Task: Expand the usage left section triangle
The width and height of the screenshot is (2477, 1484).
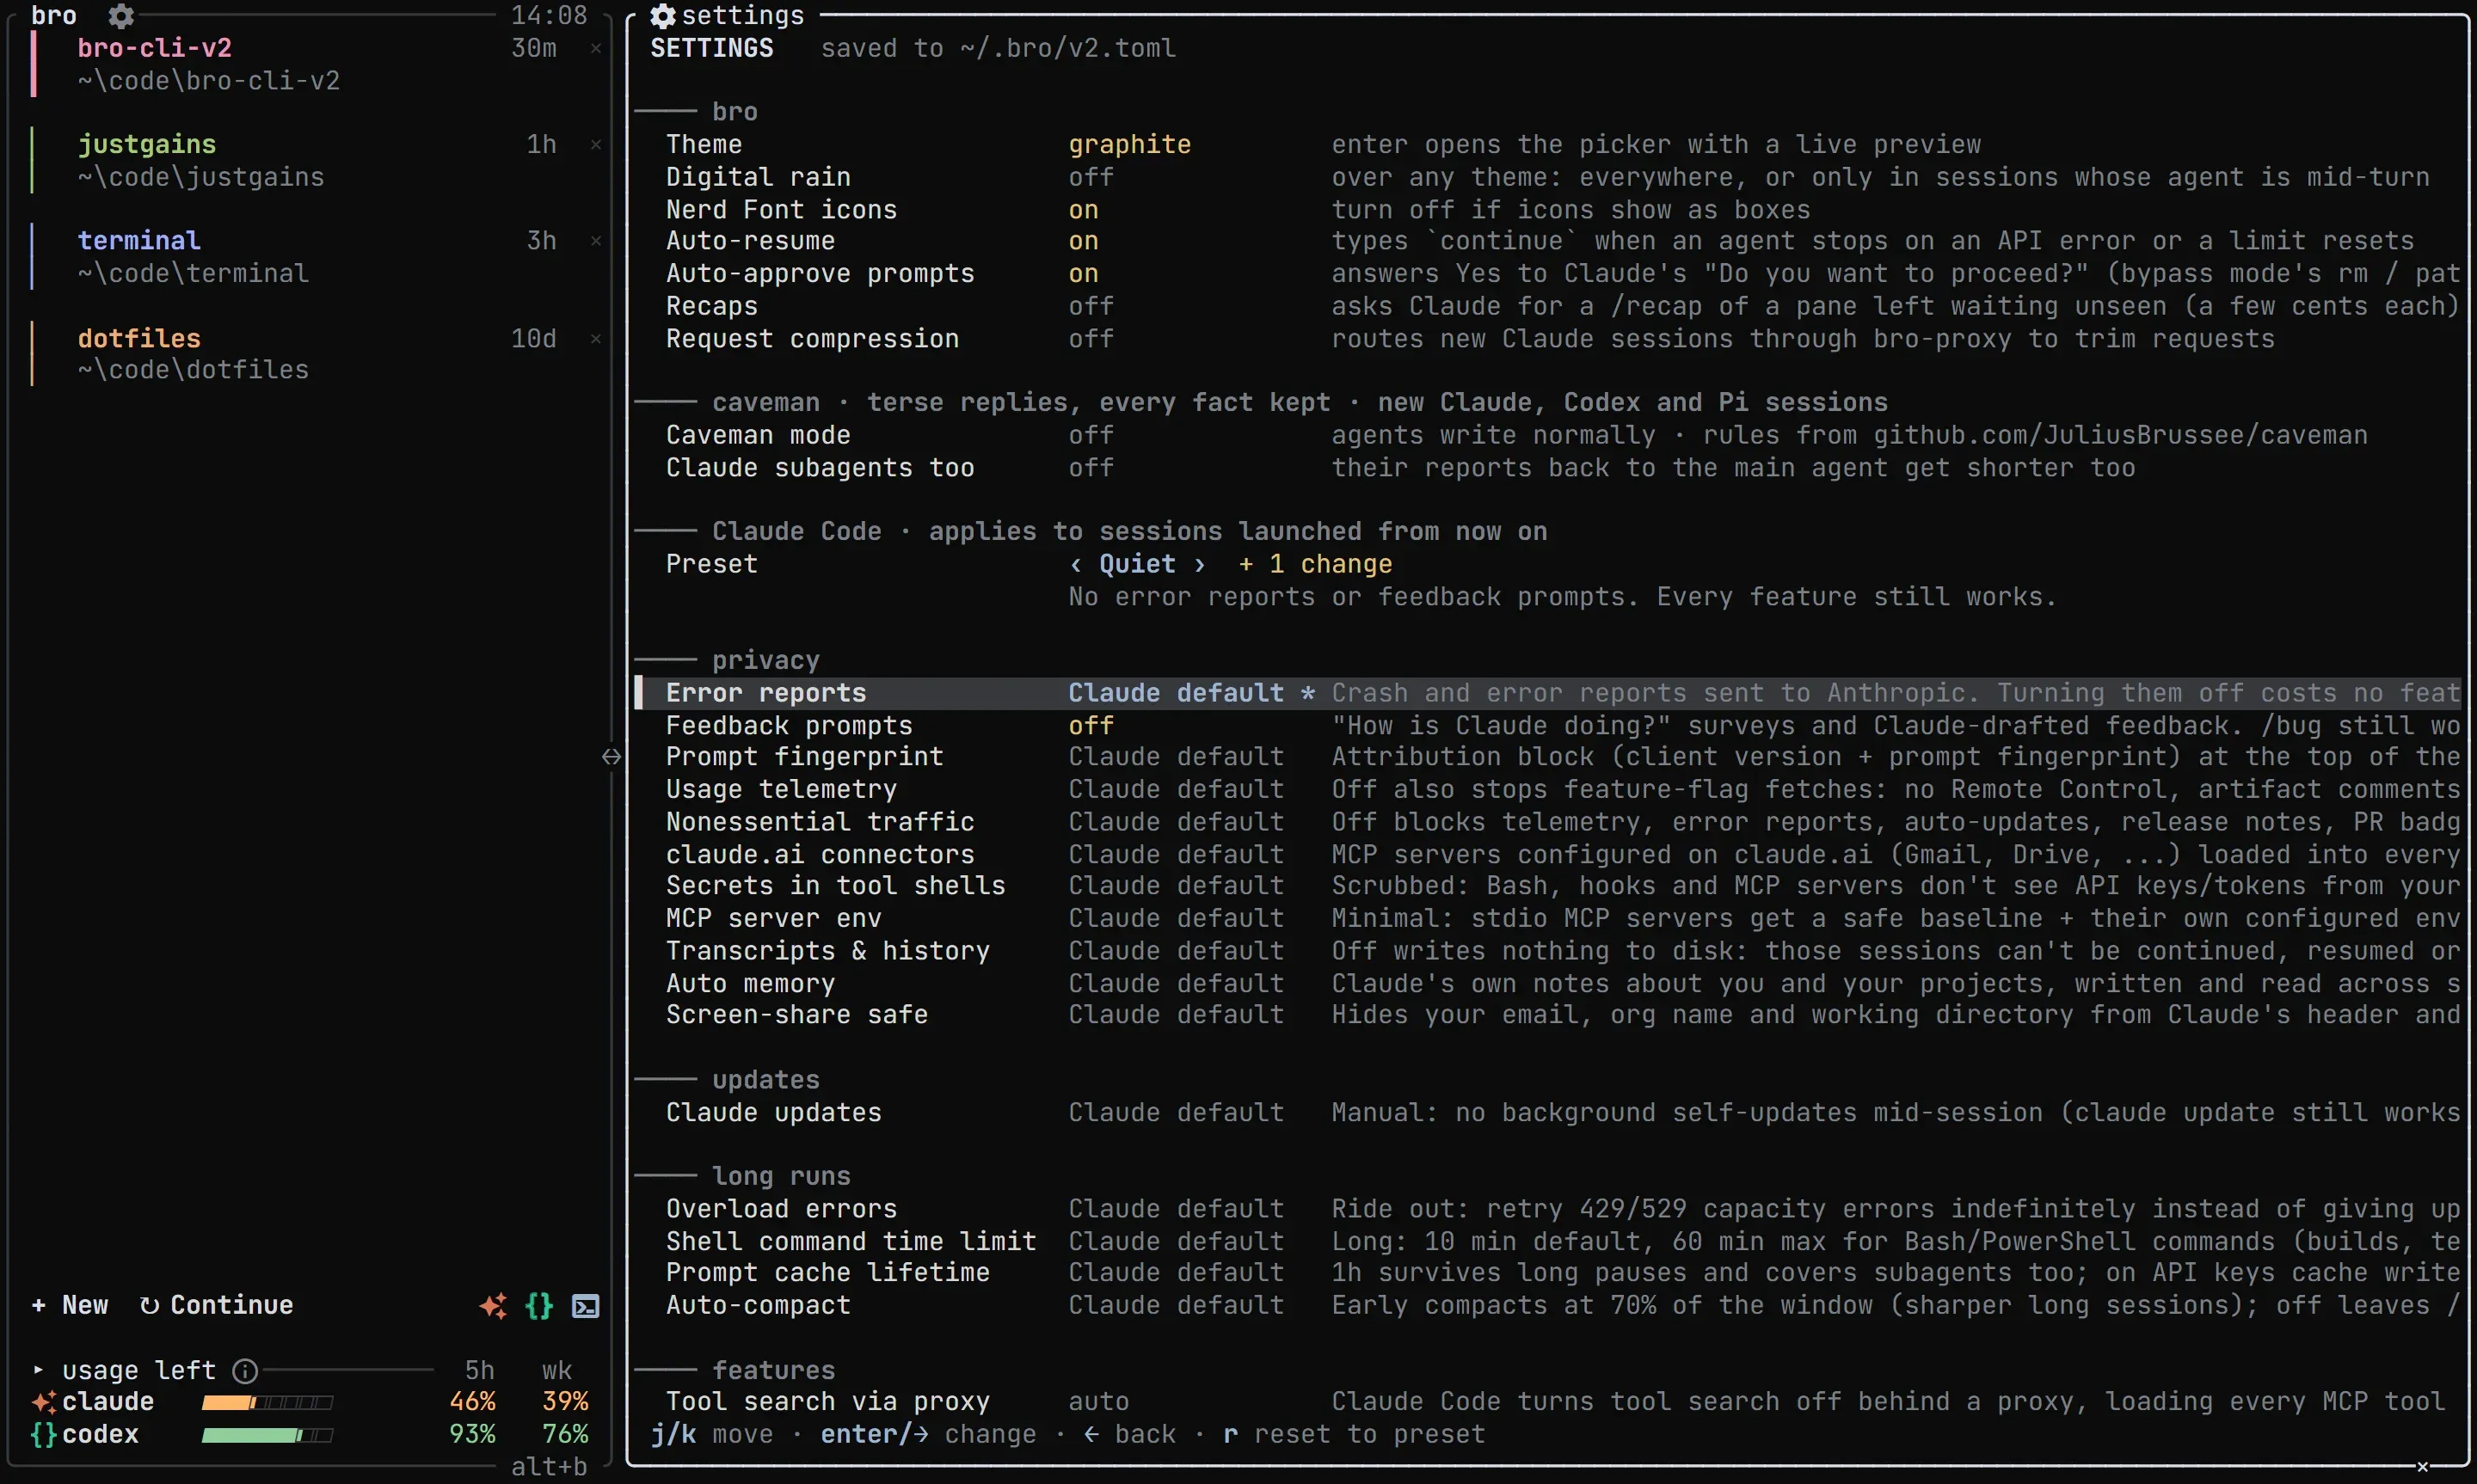Action: tap(38, 1370)
